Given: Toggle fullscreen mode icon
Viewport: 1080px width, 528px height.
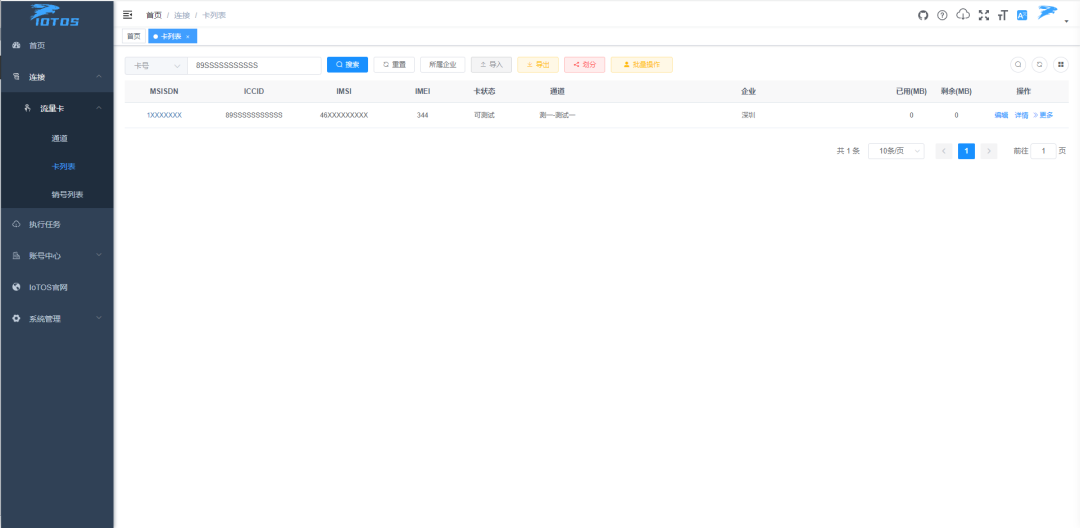Looking at the screenshot, I should click(983, 15).
